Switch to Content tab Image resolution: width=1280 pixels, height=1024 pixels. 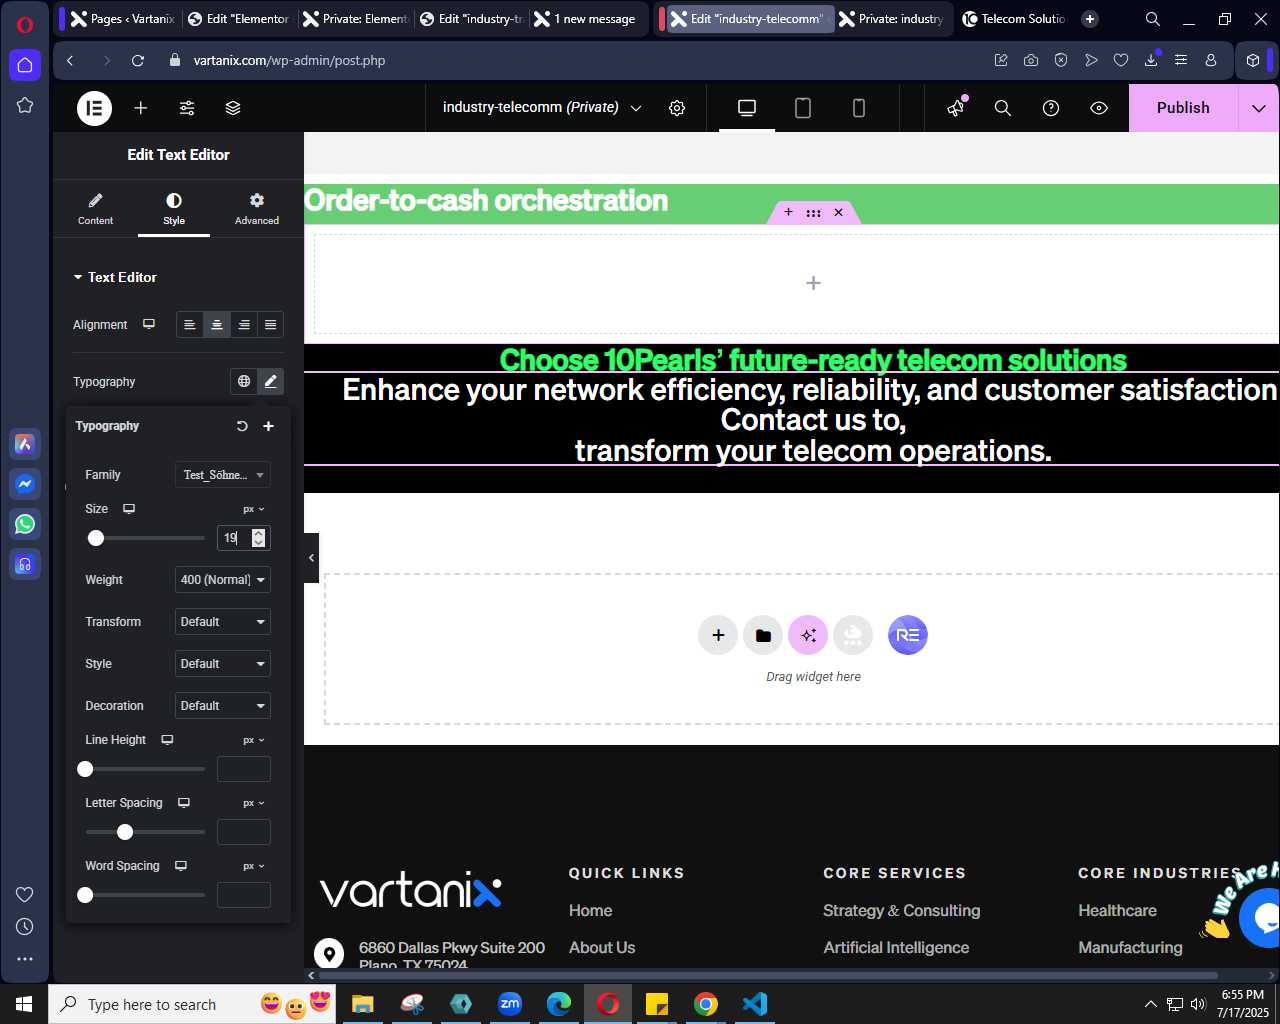(x=95, y=209)
